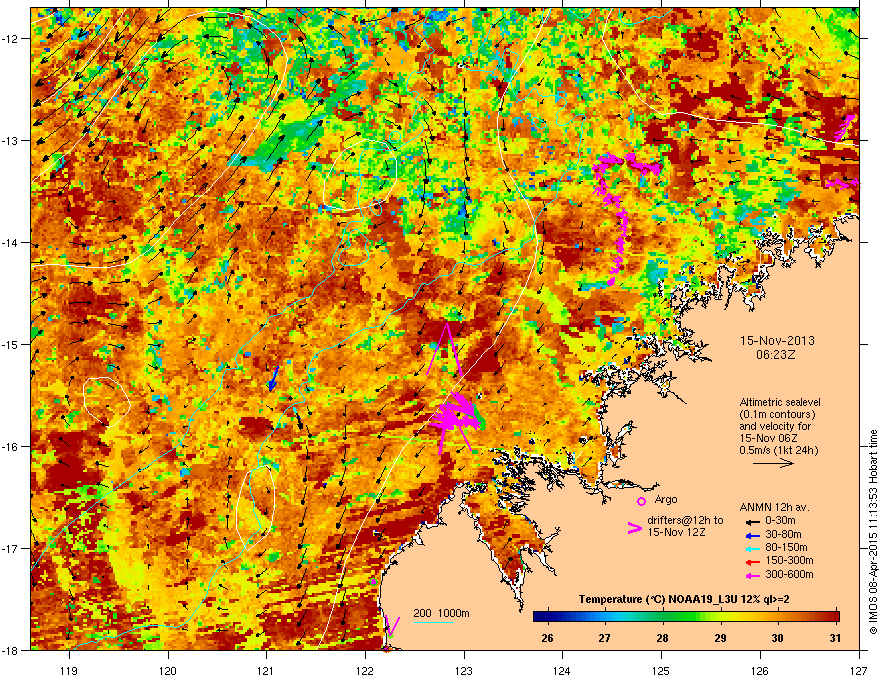
Task: Click the magenta drifters chevron legend symbol
Action: point(634,528)
